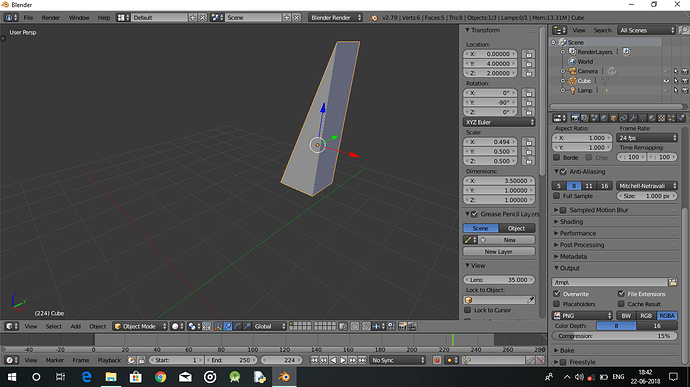The image size is (690, 387).
Task: Toggle the Anti-Aliasing checkbox
Action: click(x=563, y=172)
